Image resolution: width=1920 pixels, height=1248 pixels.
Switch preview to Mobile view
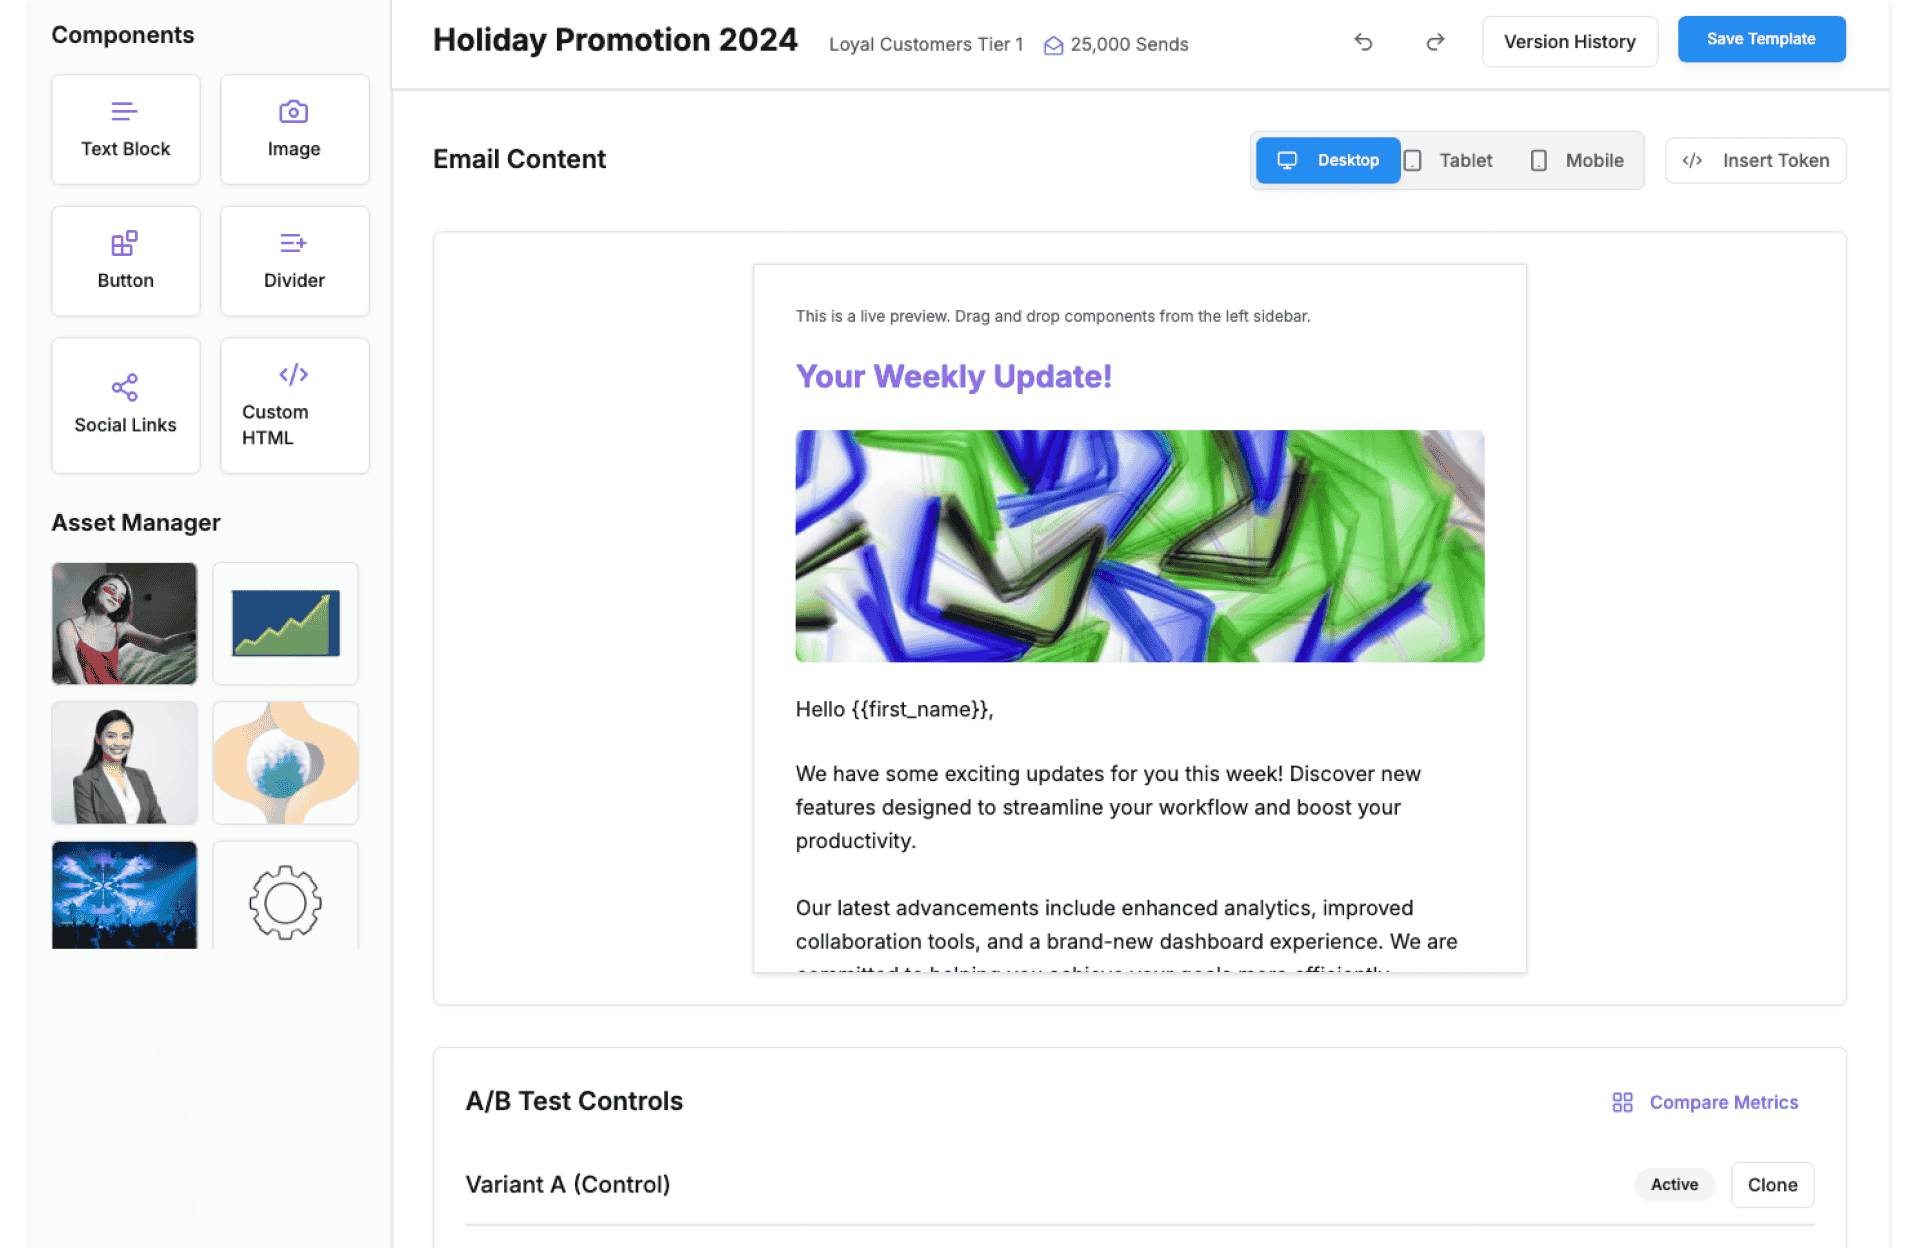coord(1577,160)
